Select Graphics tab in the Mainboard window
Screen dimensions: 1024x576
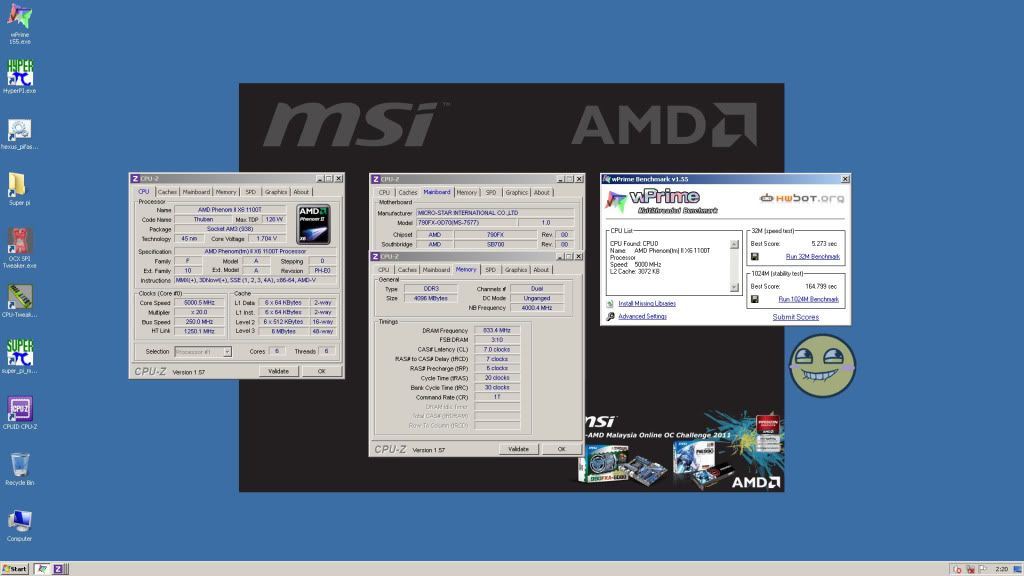(516, 192)
